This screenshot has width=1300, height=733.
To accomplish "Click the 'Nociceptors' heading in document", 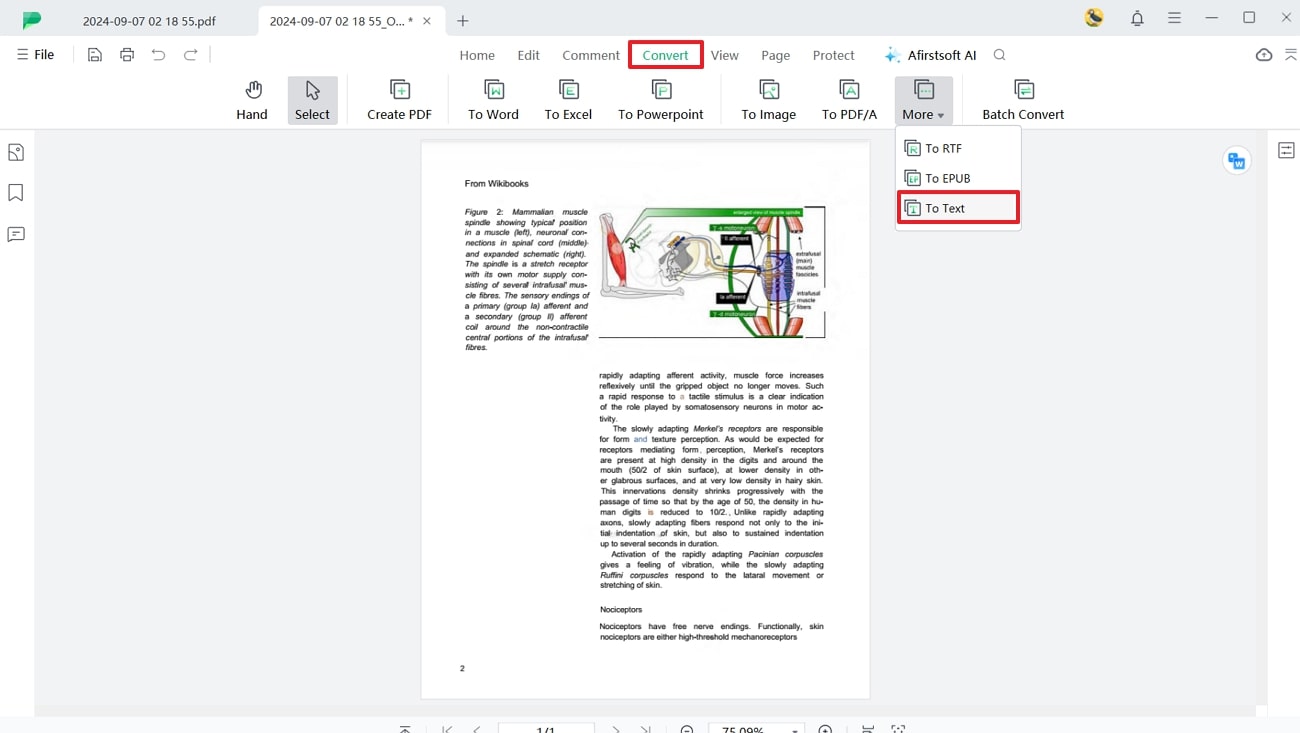I will [x=621, y=609].
